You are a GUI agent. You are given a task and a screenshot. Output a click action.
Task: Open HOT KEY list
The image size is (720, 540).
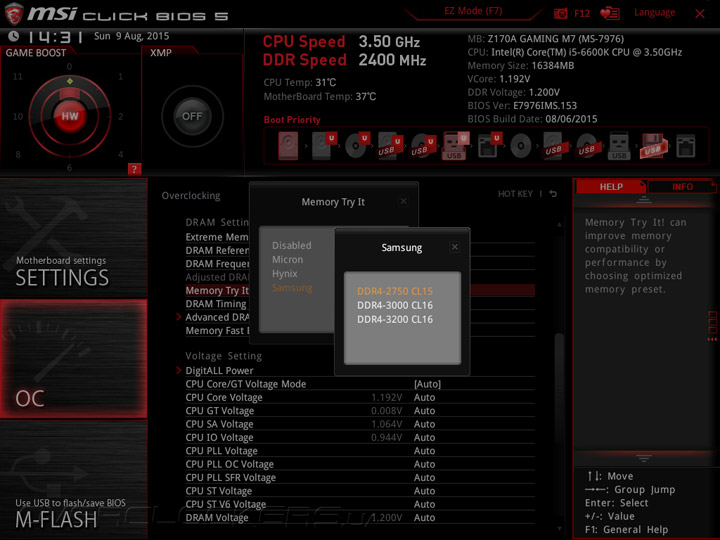[x=515, y=194]
